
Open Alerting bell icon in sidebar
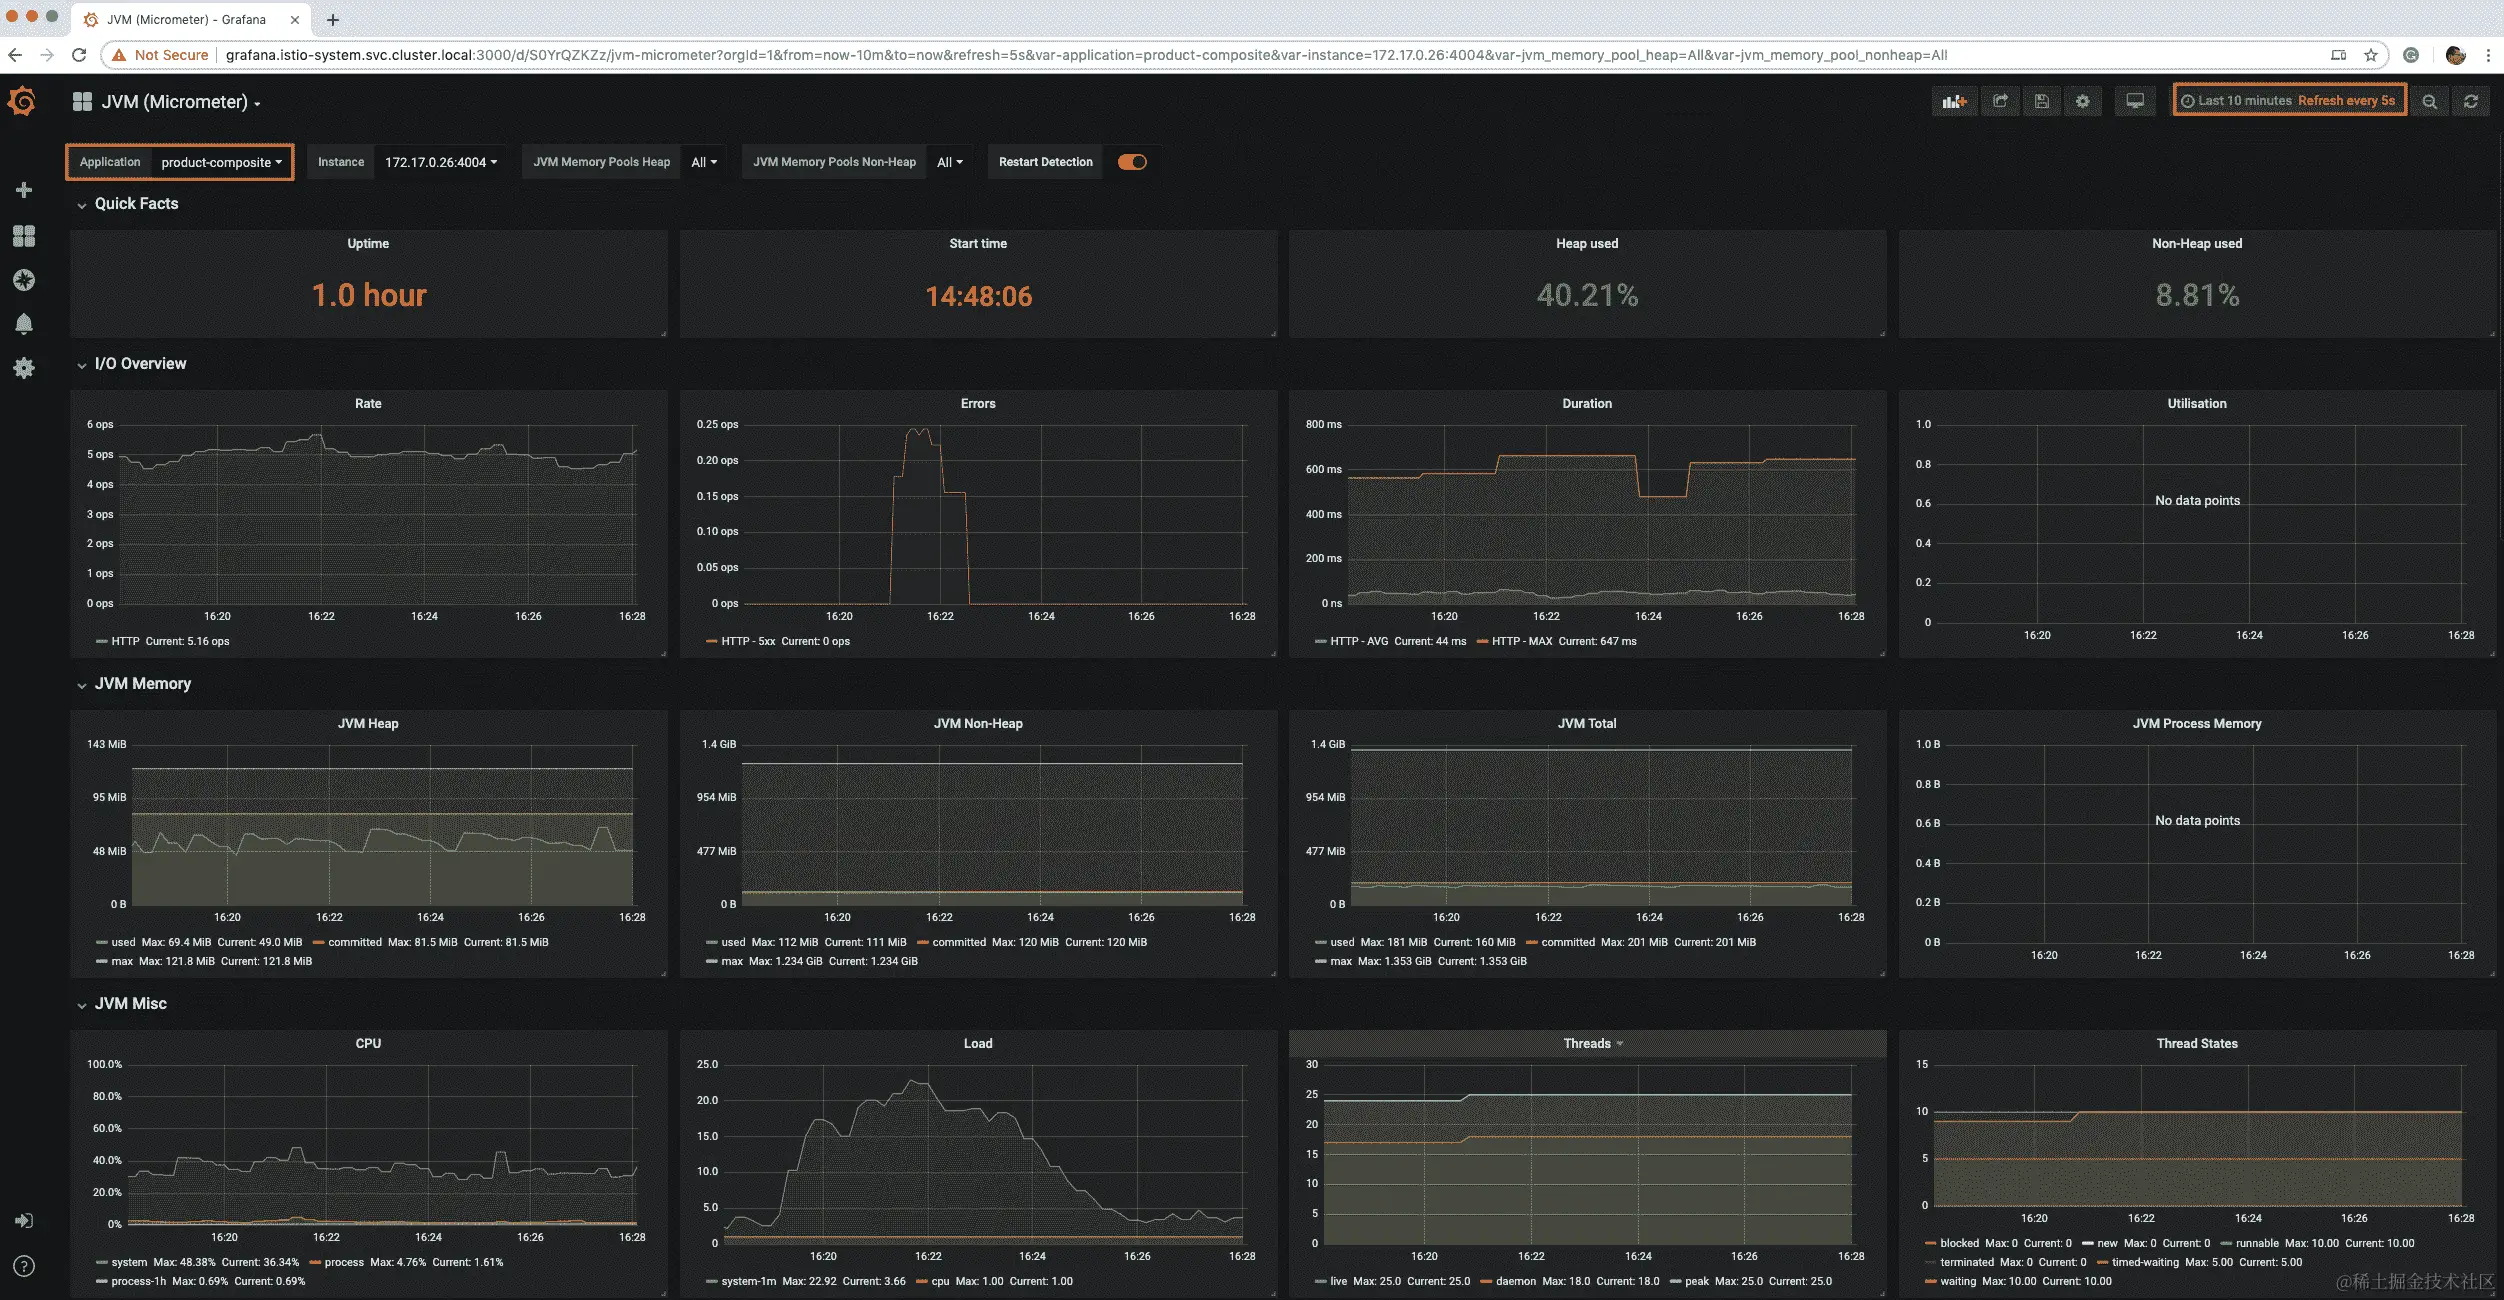click(x=24, y=324)
